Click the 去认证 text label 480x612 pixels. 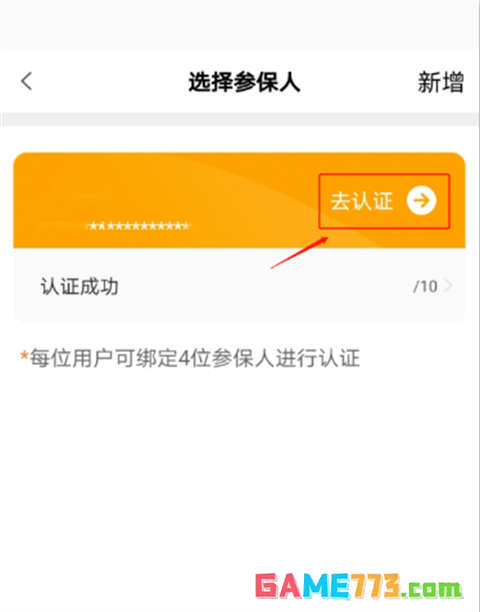click(361, 201)
